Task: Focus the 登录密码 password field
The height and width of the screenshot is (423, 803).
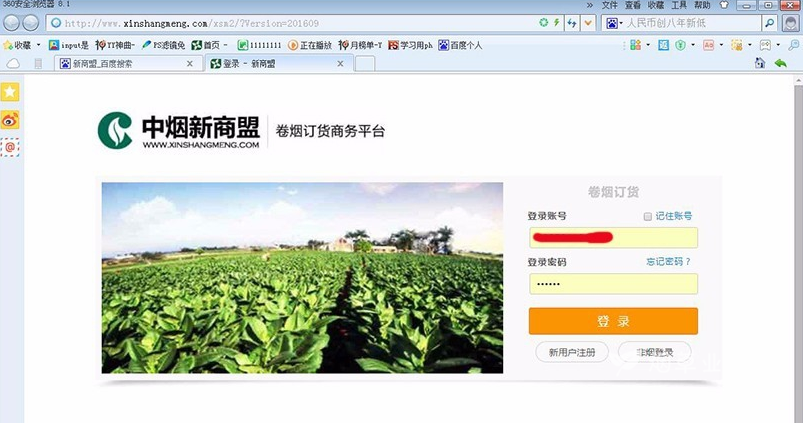Action: 613,284
